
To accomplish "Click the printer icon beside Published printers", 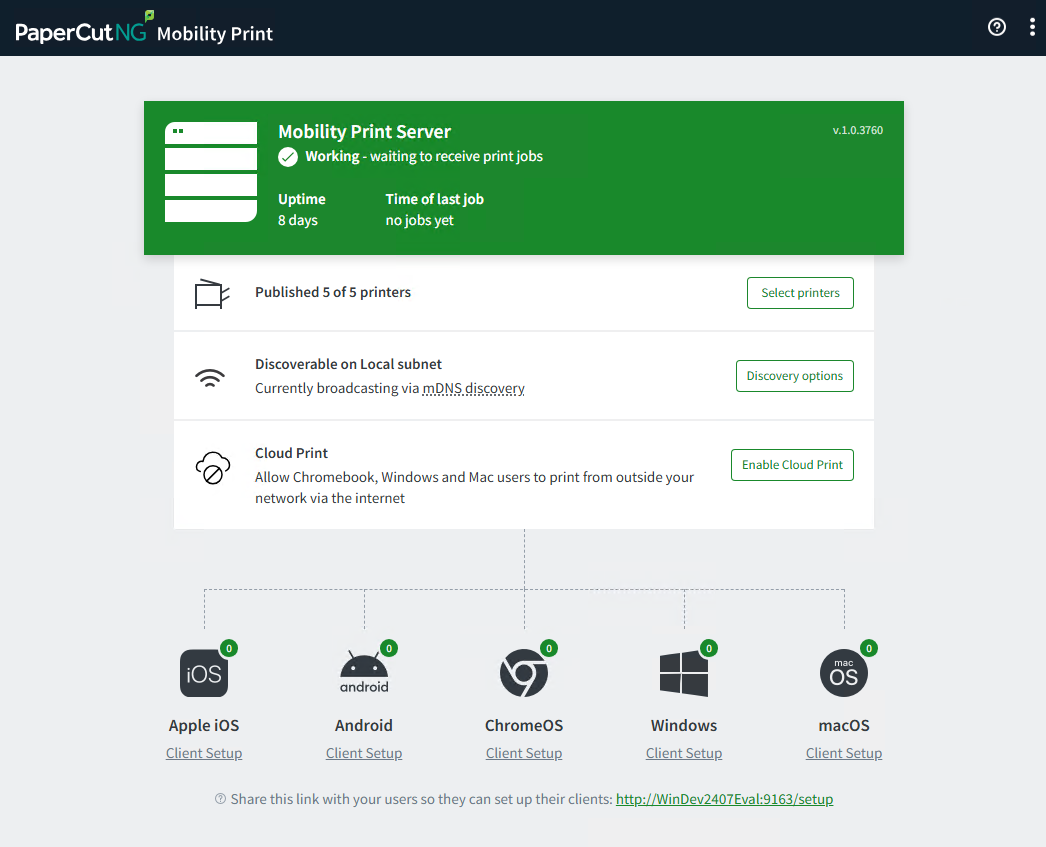I will point(211,293).
